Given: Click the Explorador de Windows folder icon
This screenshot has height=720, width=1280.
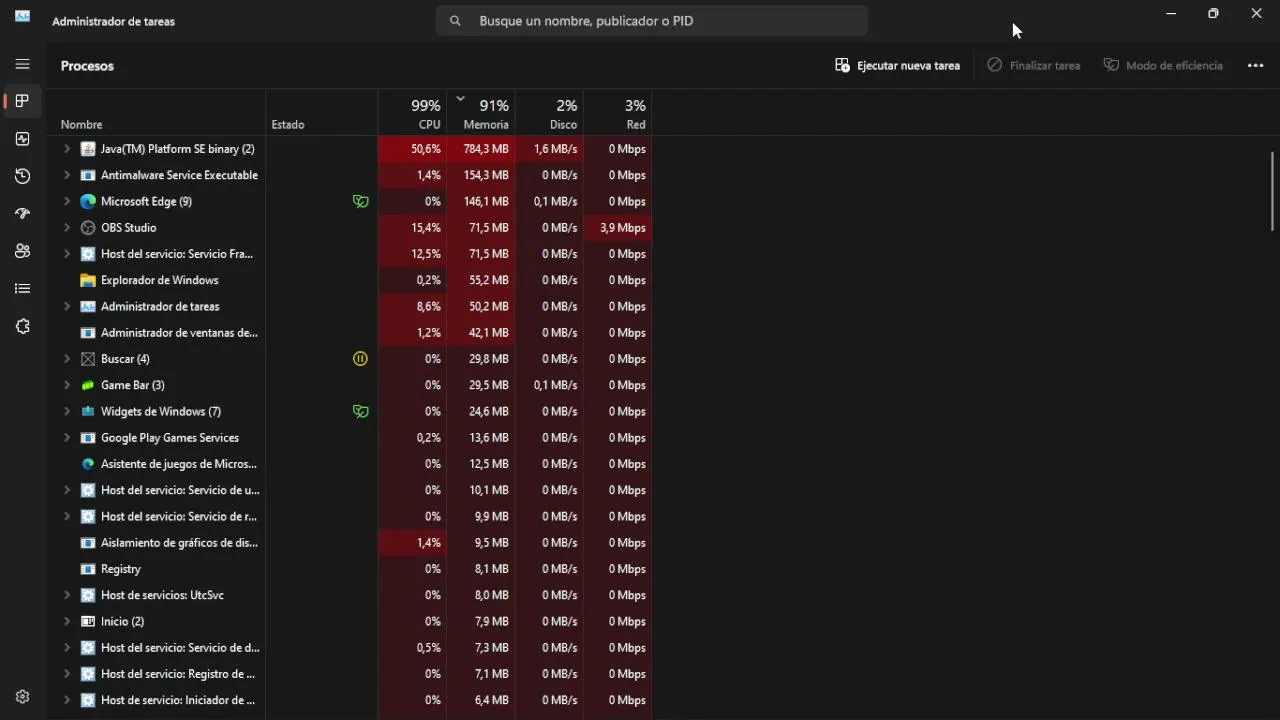Looking at the screenshot, I should [x=88, y=280].
